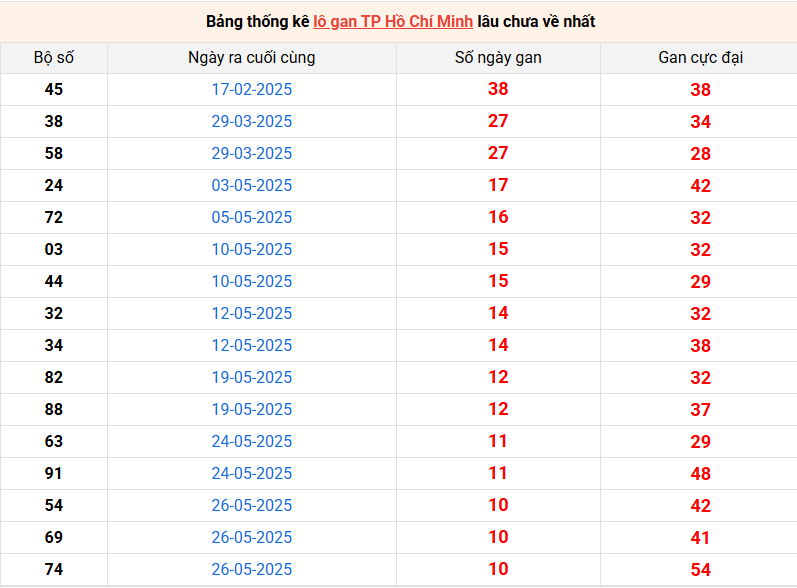Screen dimensions: 797x588
Task: Select the date 05-05-2025
Action: pyautogui.click(x=252, y=217)
